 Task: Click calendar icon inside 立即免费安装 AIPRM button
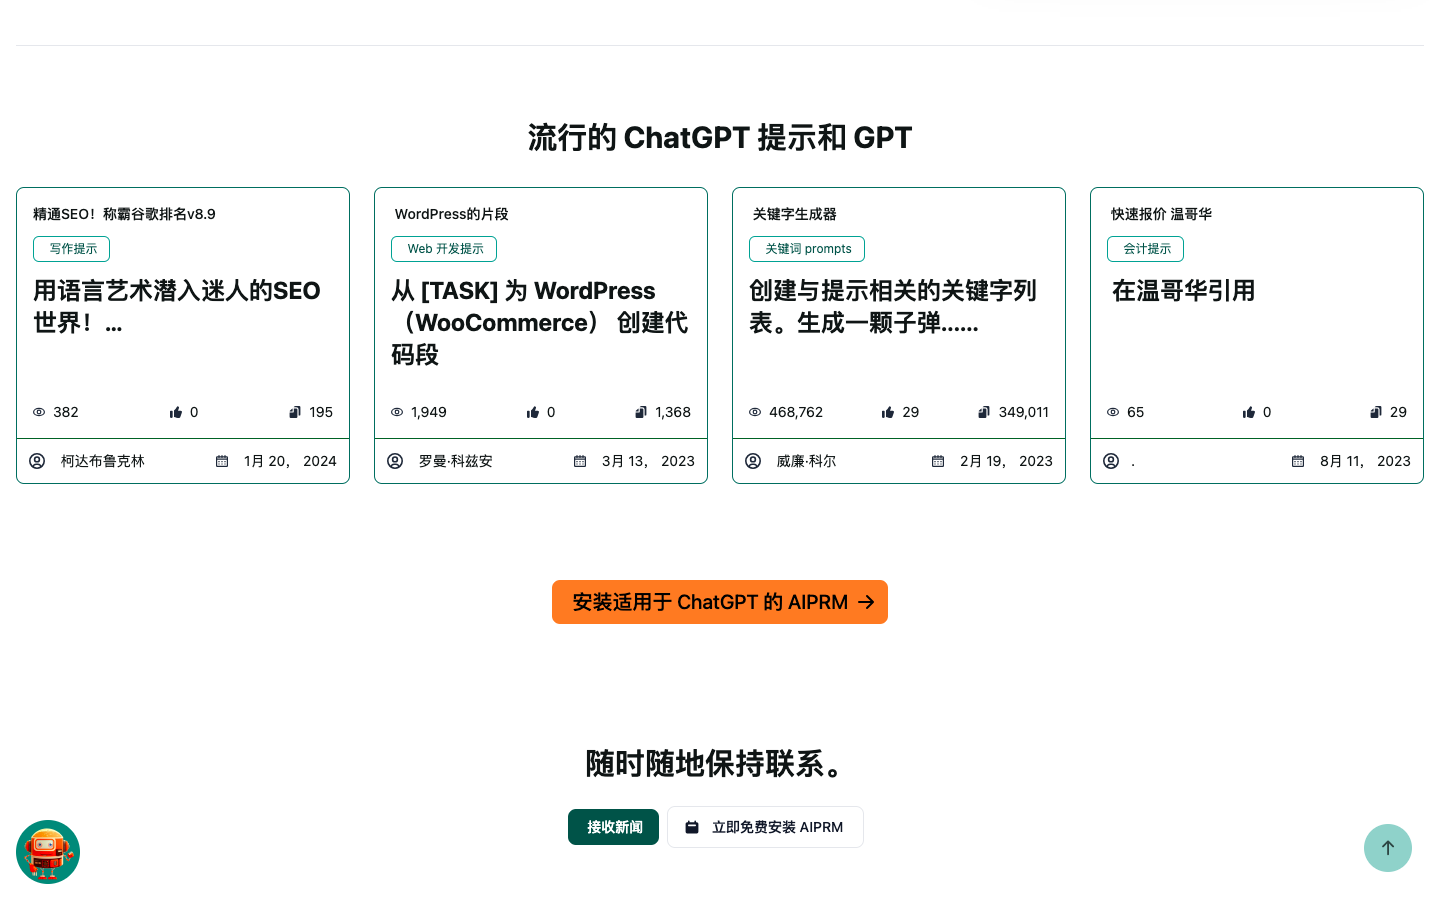pos(692,827)
